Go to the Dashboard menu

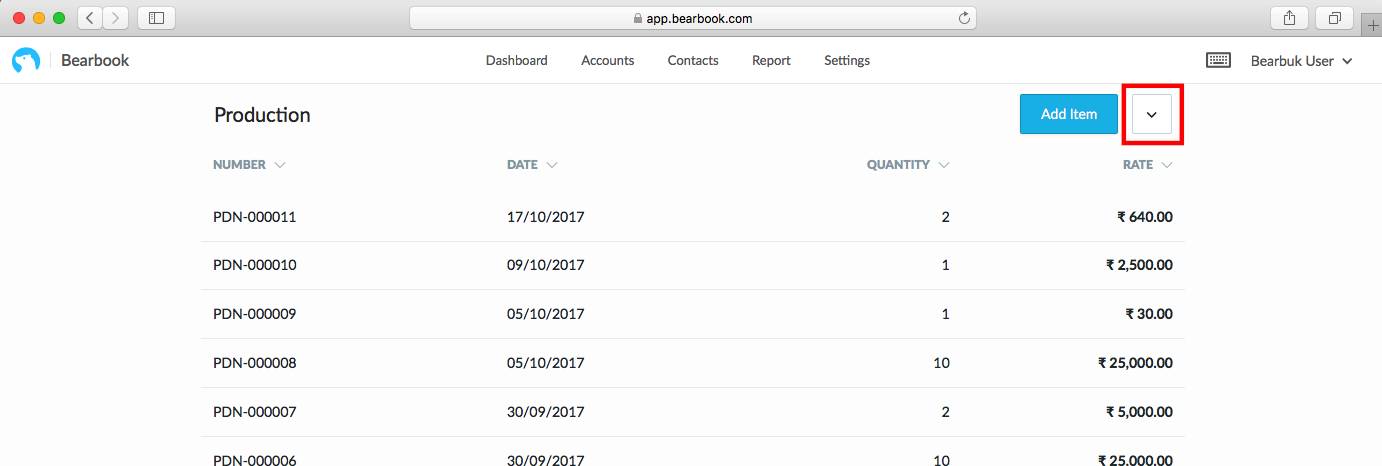tap(517, 61)
